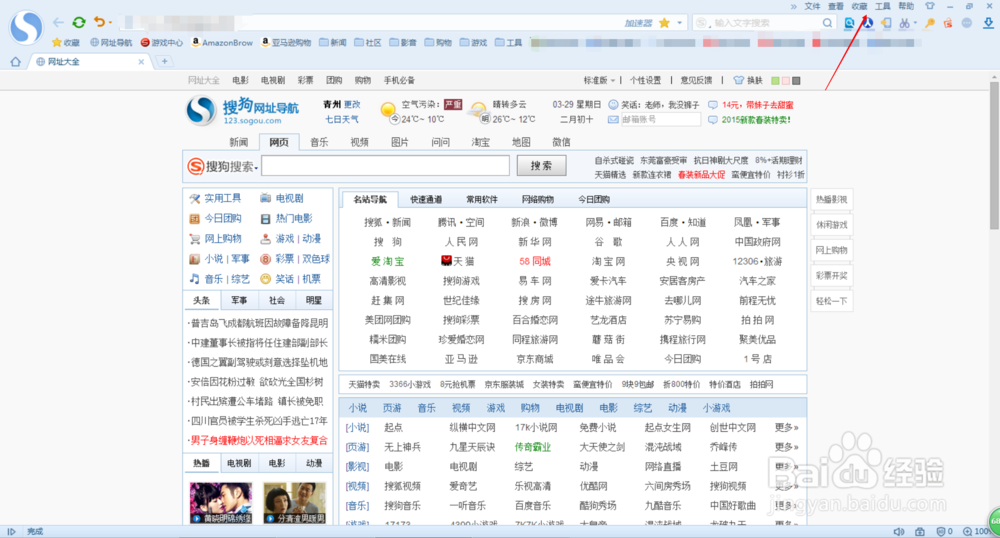Click the search magnifier in browser search box
1000x538 pixels.
click(x=827, y=23)
